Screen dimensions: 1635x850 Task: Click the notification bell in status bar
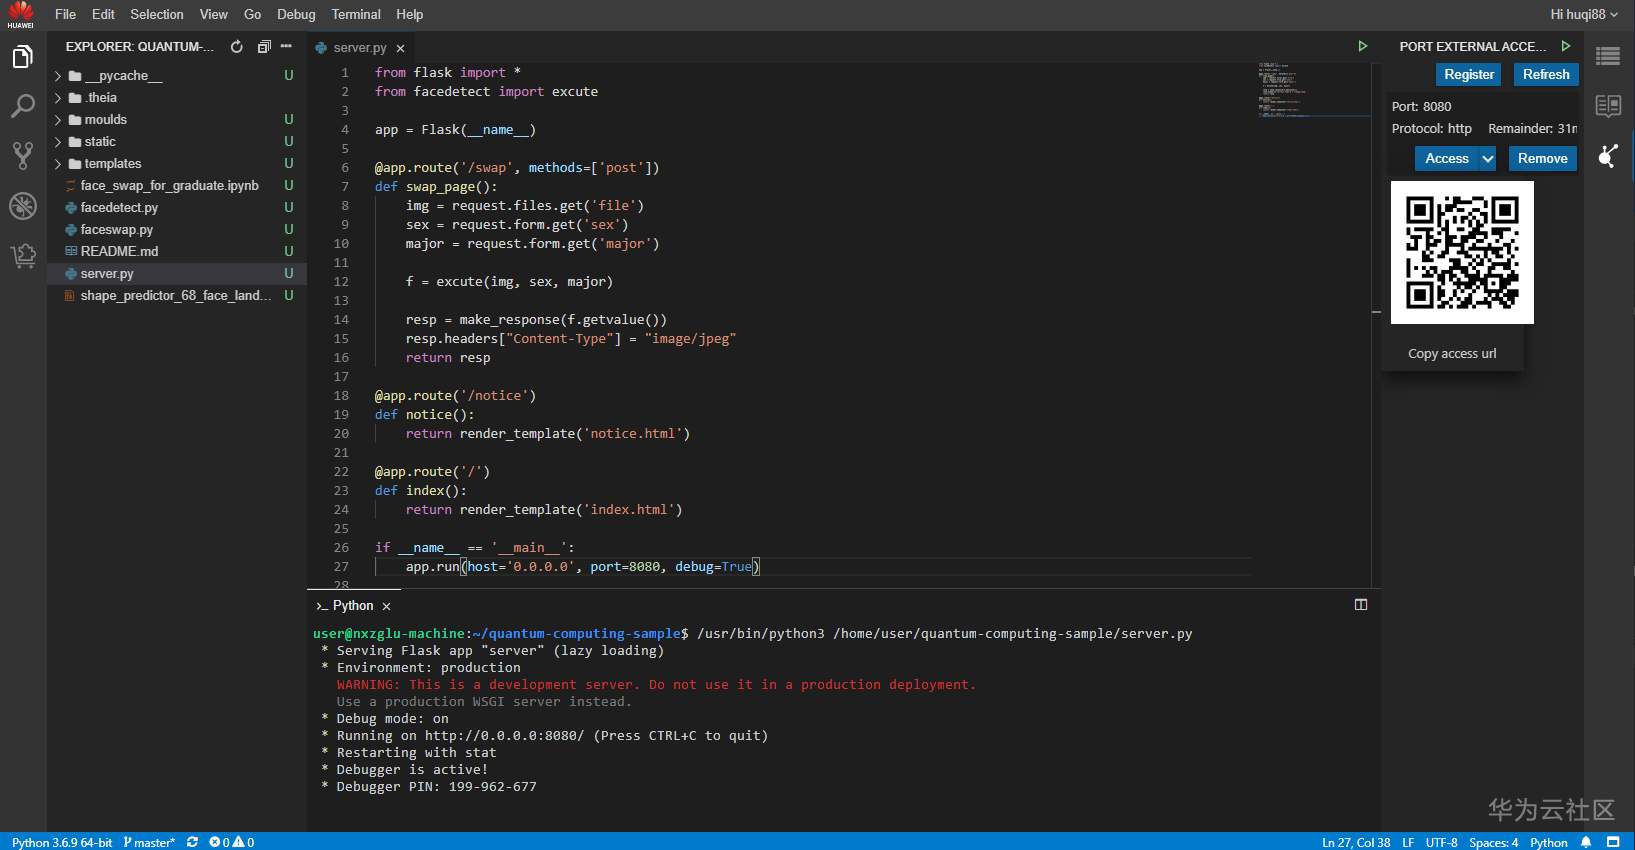tap(1586, 842)
